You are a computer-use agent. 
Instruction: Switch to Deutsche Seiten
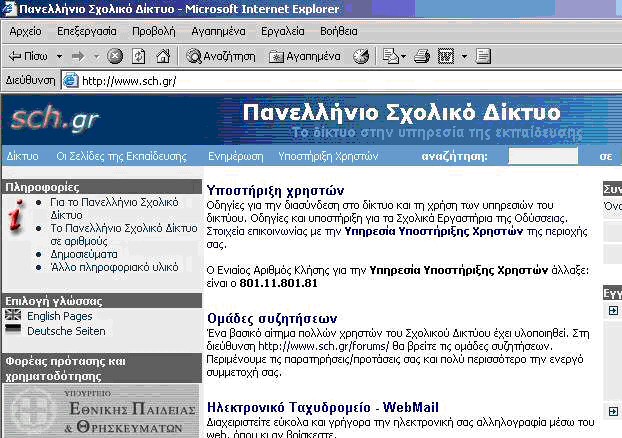point(66,331)
